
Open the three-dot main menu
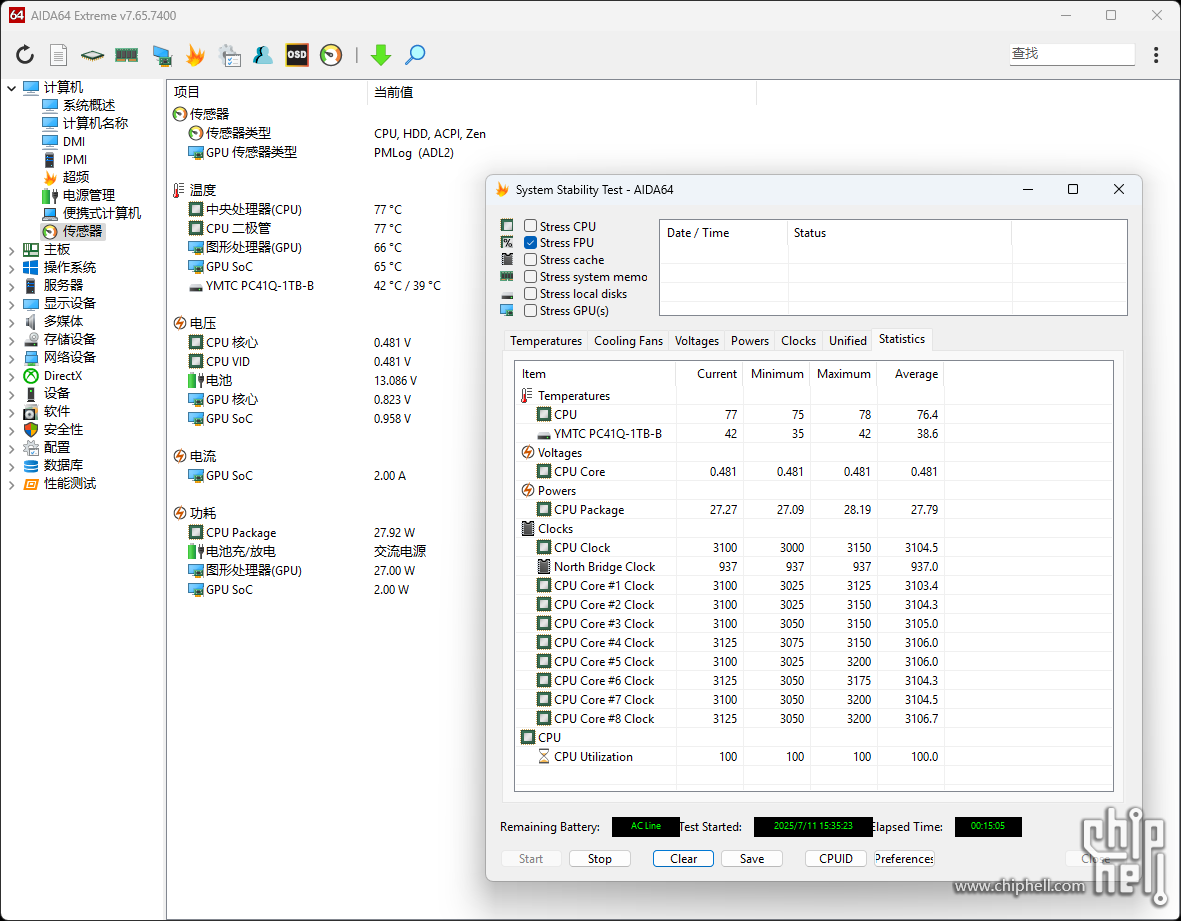[x=1156, y=54]
